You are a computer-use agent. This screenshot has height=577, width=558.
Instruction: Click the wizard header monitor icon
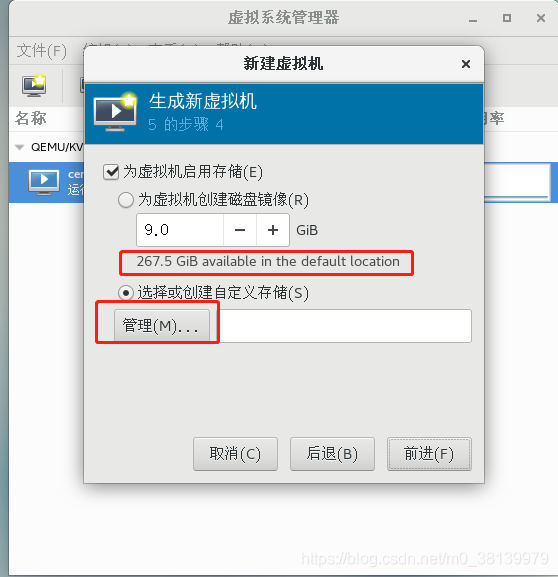115,111
